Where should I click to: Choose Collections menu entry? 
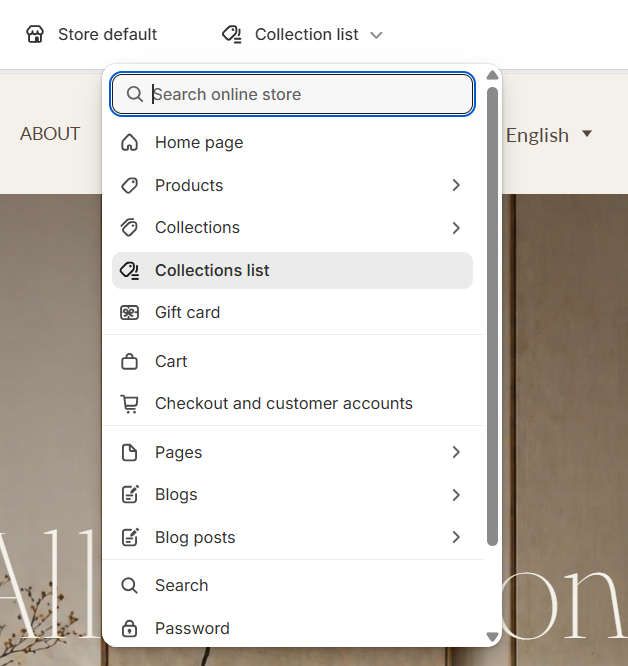[292, 228]
